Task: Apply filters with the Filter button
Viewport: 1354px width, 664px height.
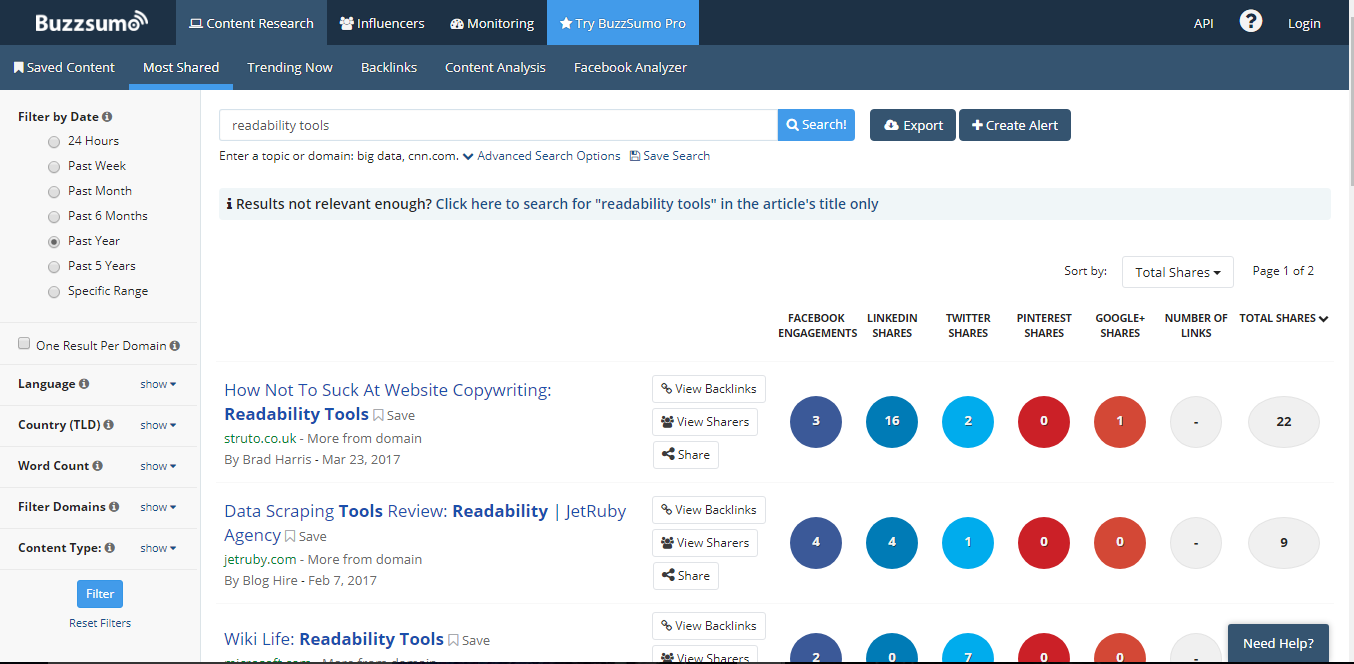Action: click(x=100, y=594)
